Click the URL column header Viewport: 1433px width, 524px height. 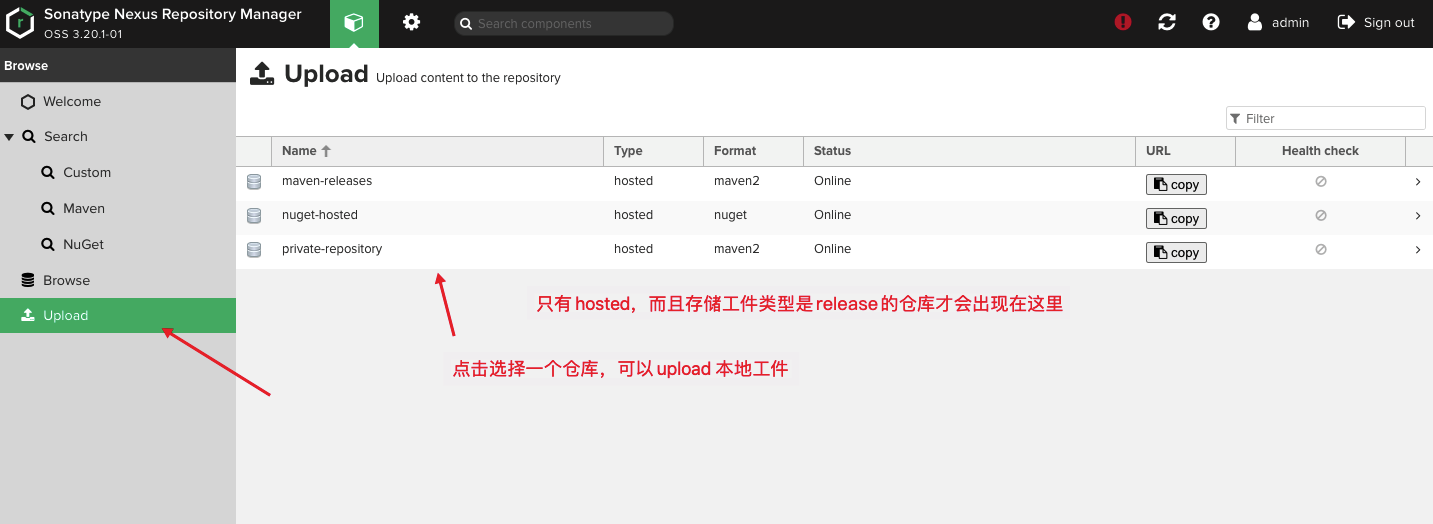point(1185,151)
